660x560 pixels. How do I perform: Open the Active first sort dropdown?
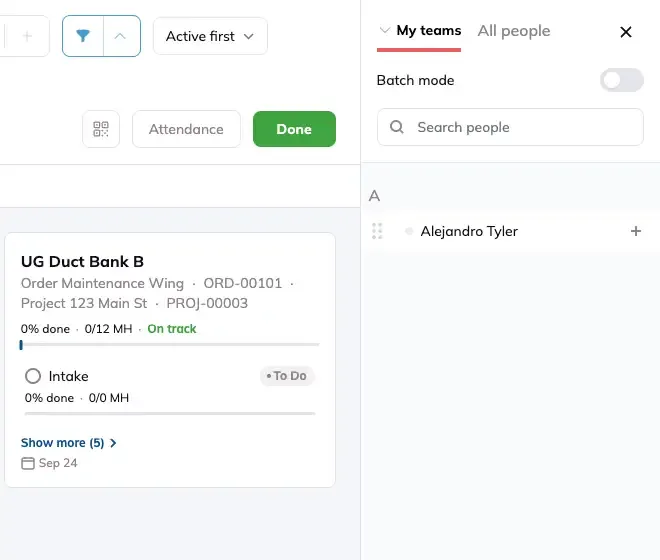point(210,36)
